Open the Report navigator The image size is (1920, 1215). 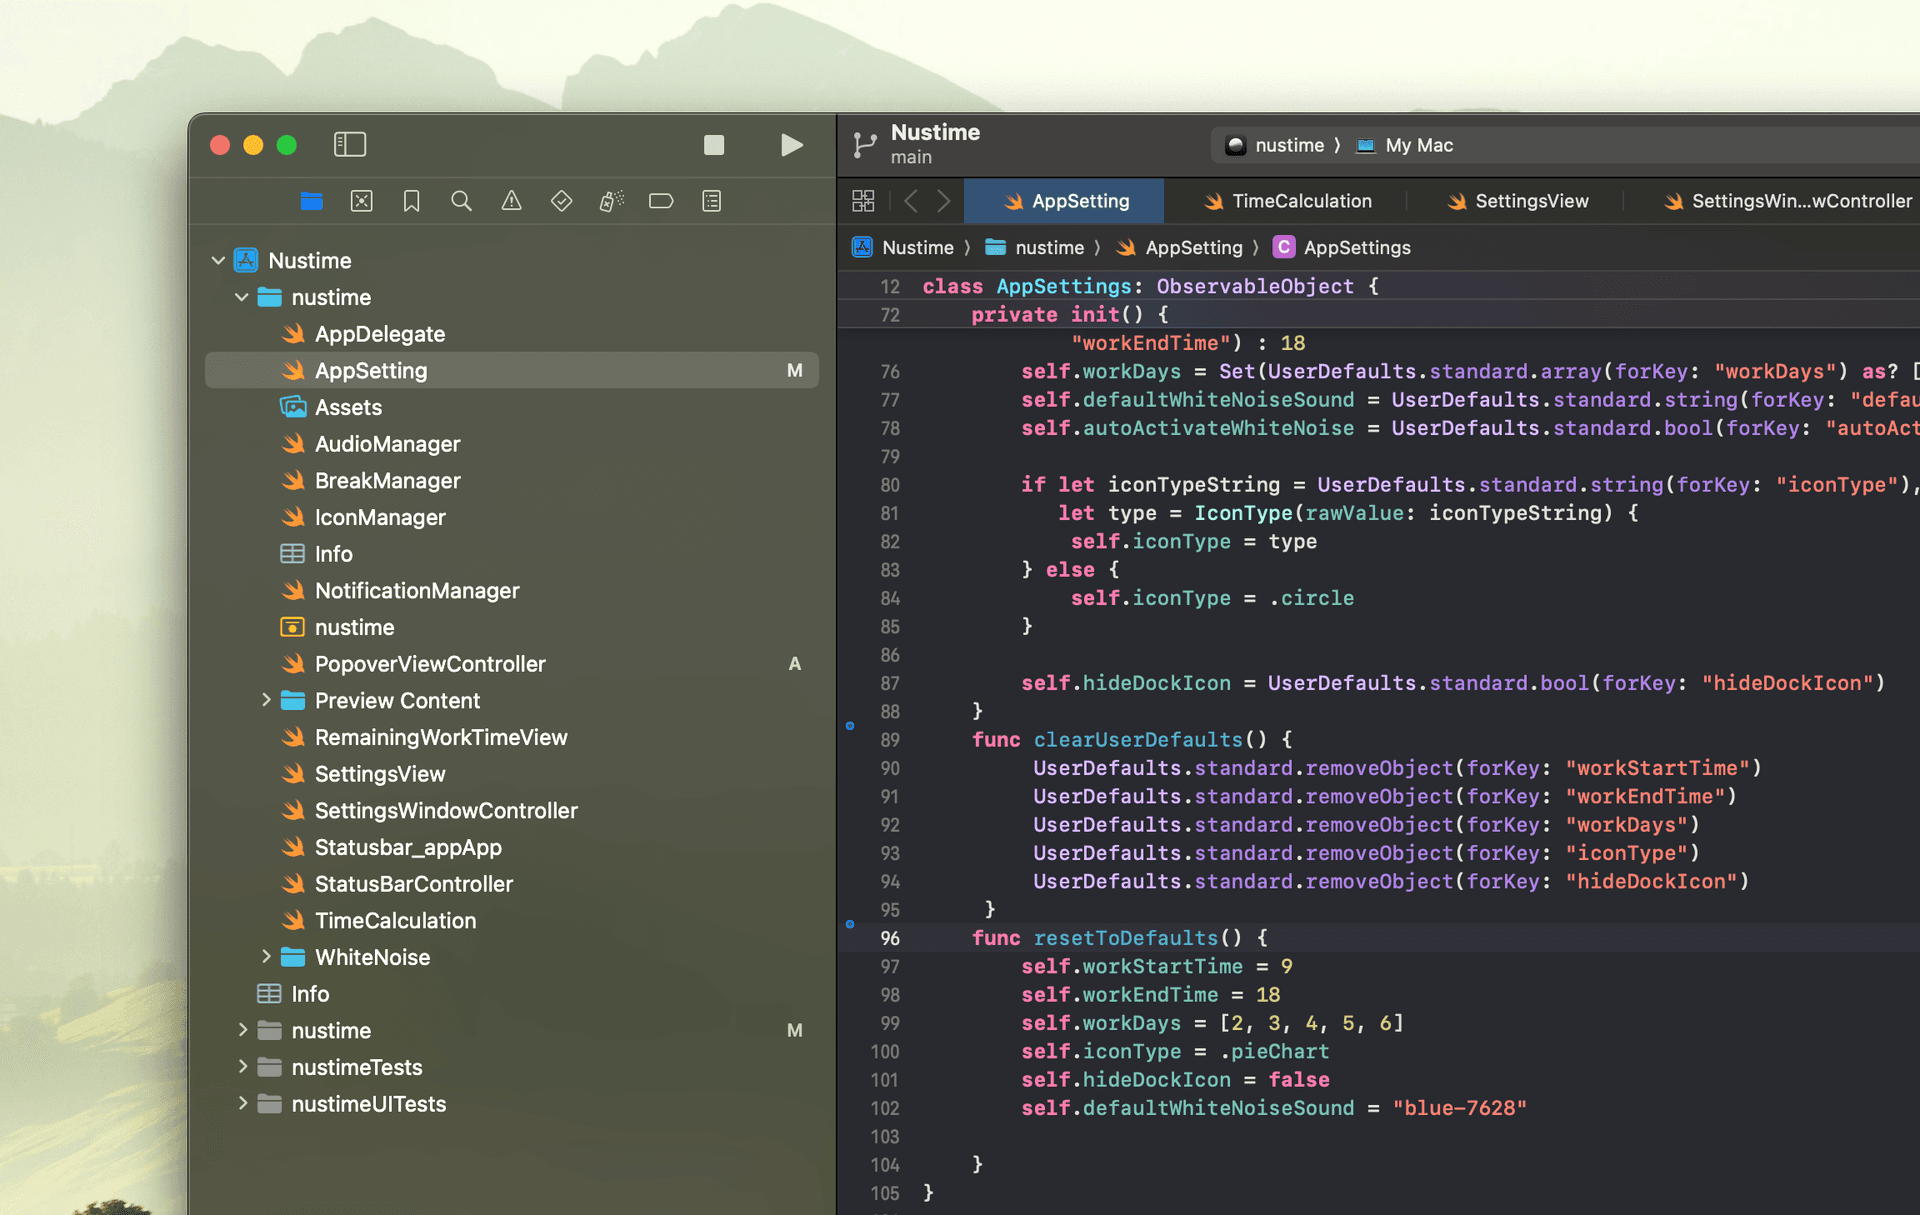(x=711, y=201)
